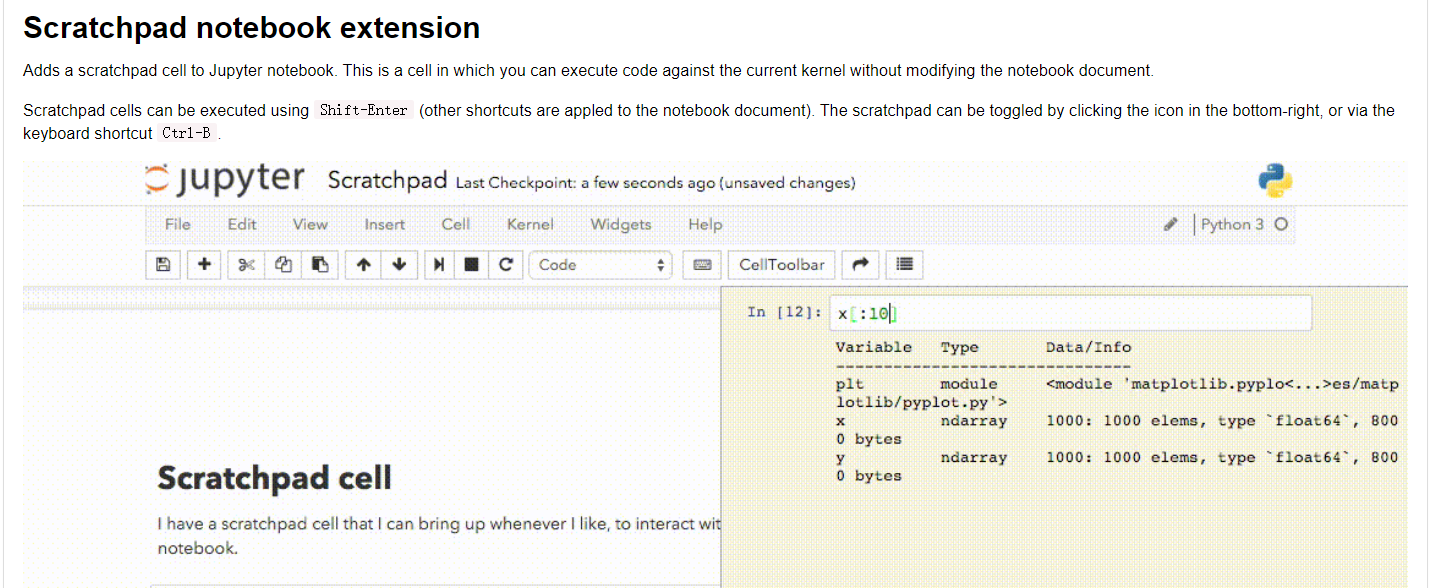
Task: Insert a cell with the plus icon
Action: click(205, 265)
